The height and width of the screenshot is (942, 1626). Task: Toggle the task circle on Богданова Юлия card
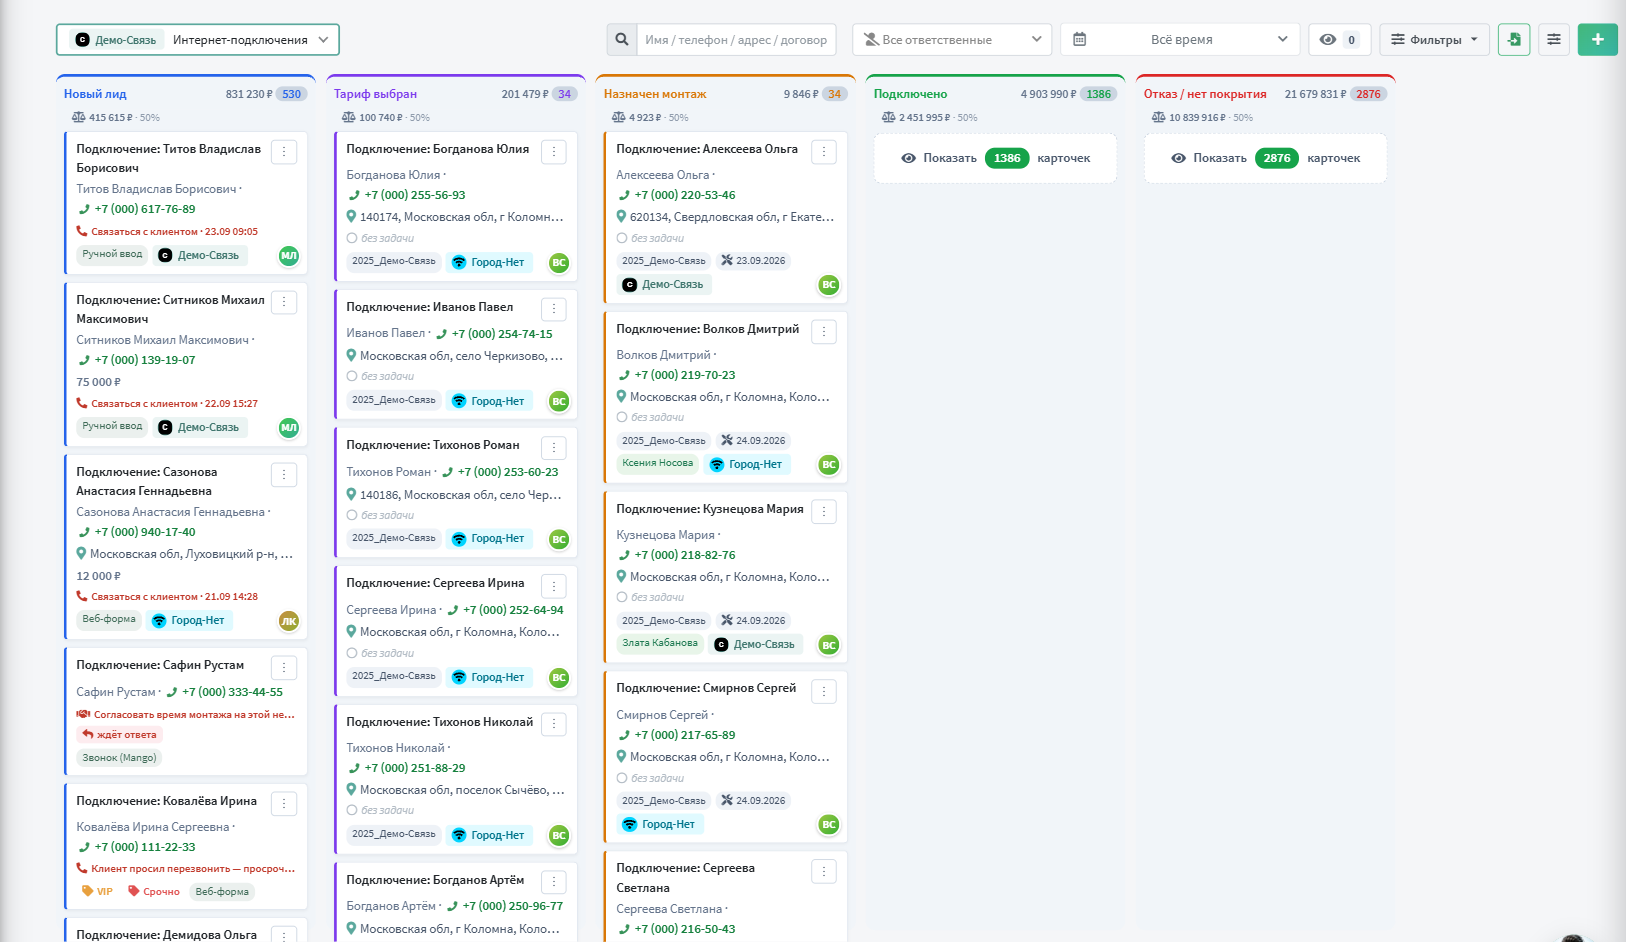(352, 238)
